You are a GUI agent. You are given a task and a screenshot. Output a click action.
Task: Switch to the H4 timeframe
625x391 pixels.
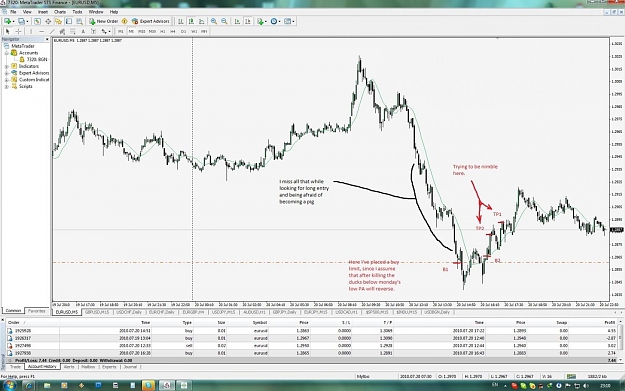click(173, 31)
